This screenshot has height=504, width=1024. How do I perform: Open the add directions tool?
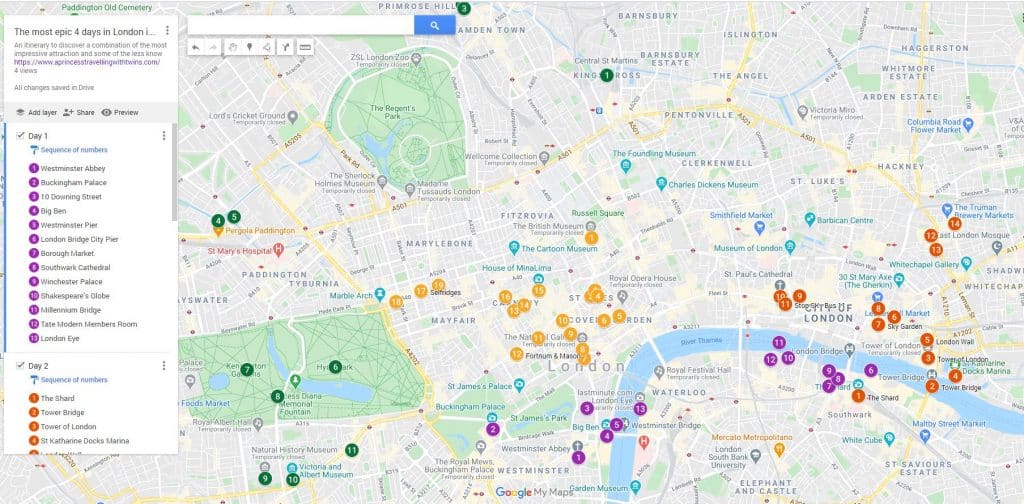(285, 47)
